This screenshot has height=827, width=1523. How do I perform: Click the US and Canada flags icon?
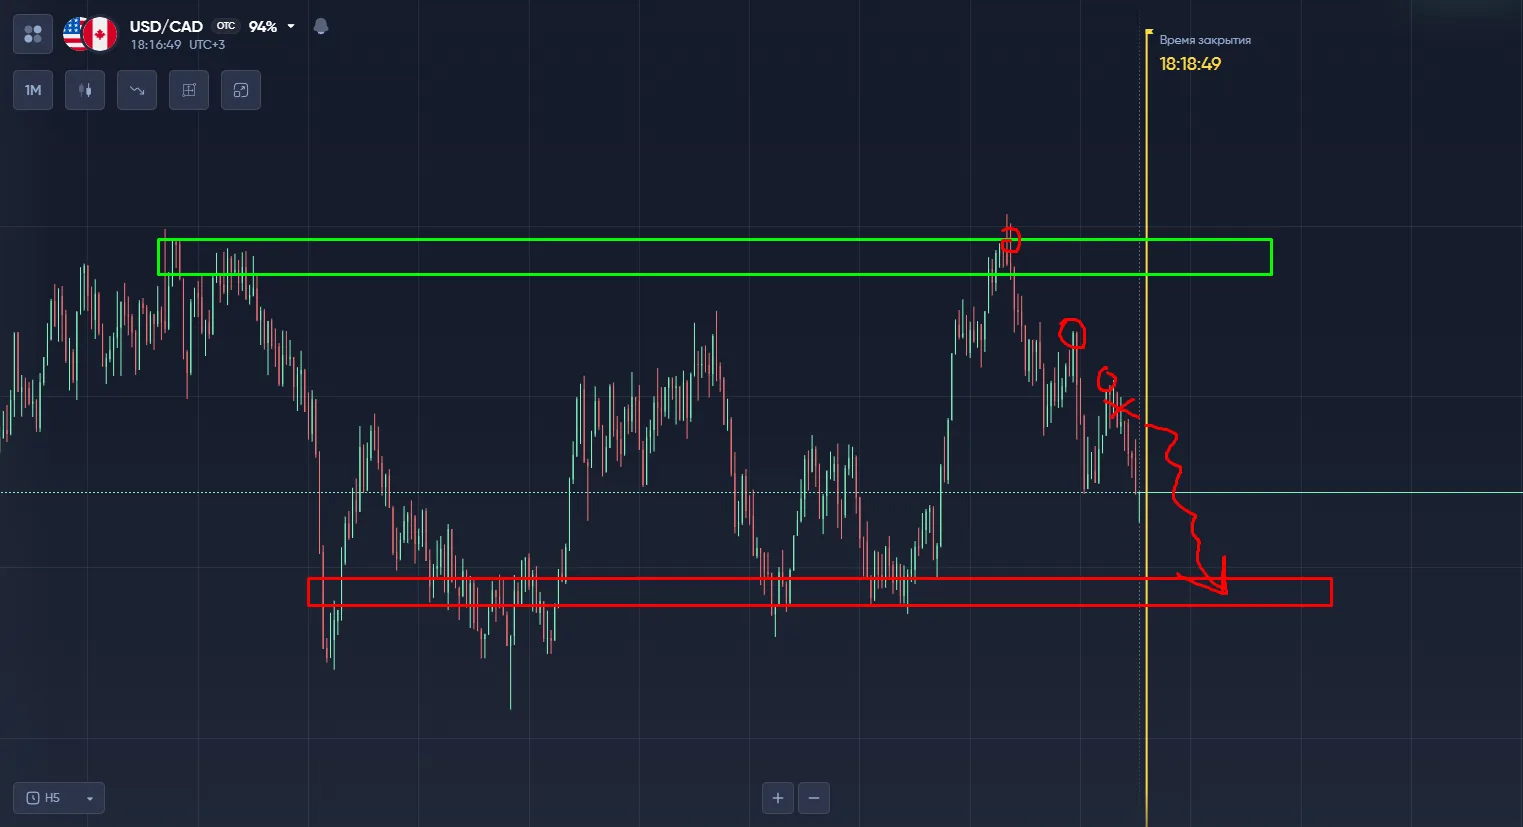click(90, 34)
